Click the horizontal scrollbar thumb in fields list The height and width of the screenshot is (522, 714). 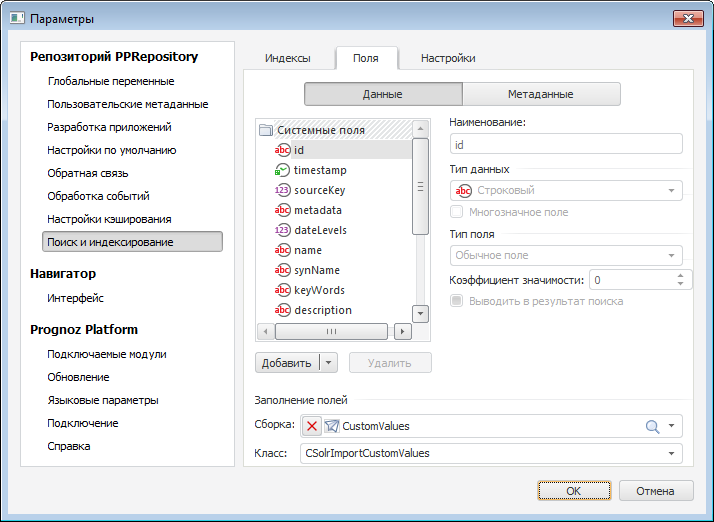tap(332, 332)
